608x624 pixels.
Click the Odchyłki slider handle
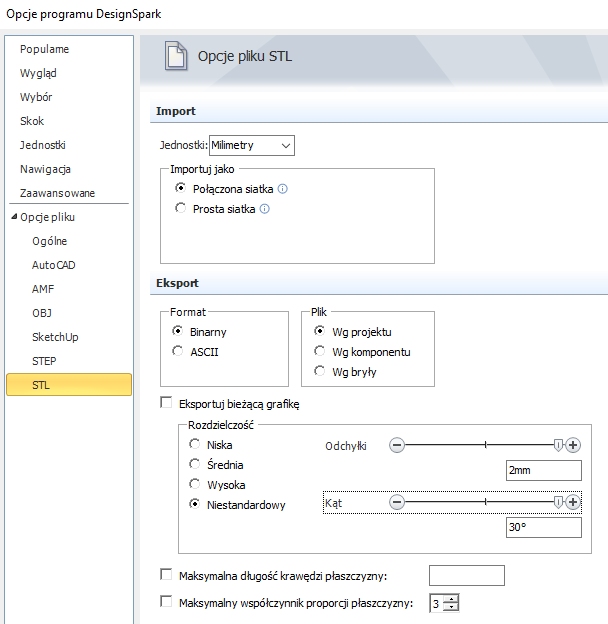[x=558, y=446]
